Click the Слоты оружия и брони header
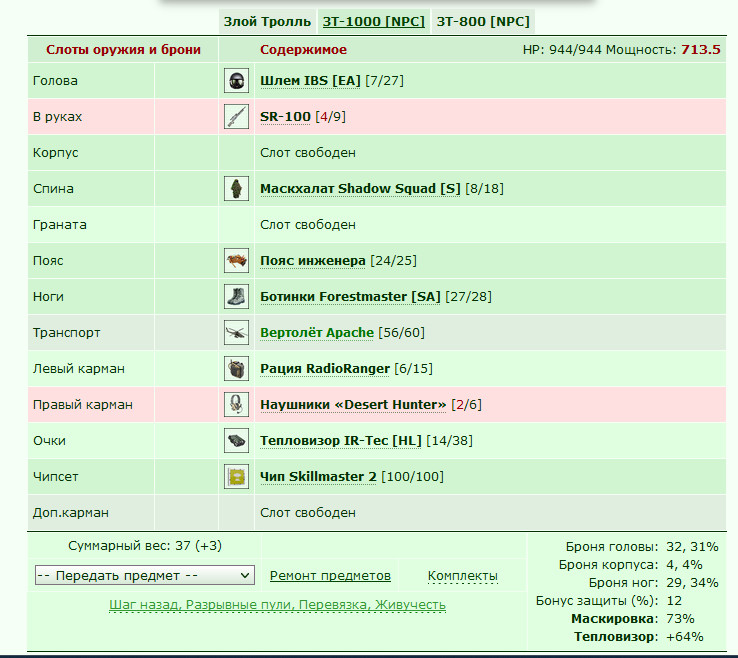Viewport: 738px width, 658px height. [x=123, y=49]
